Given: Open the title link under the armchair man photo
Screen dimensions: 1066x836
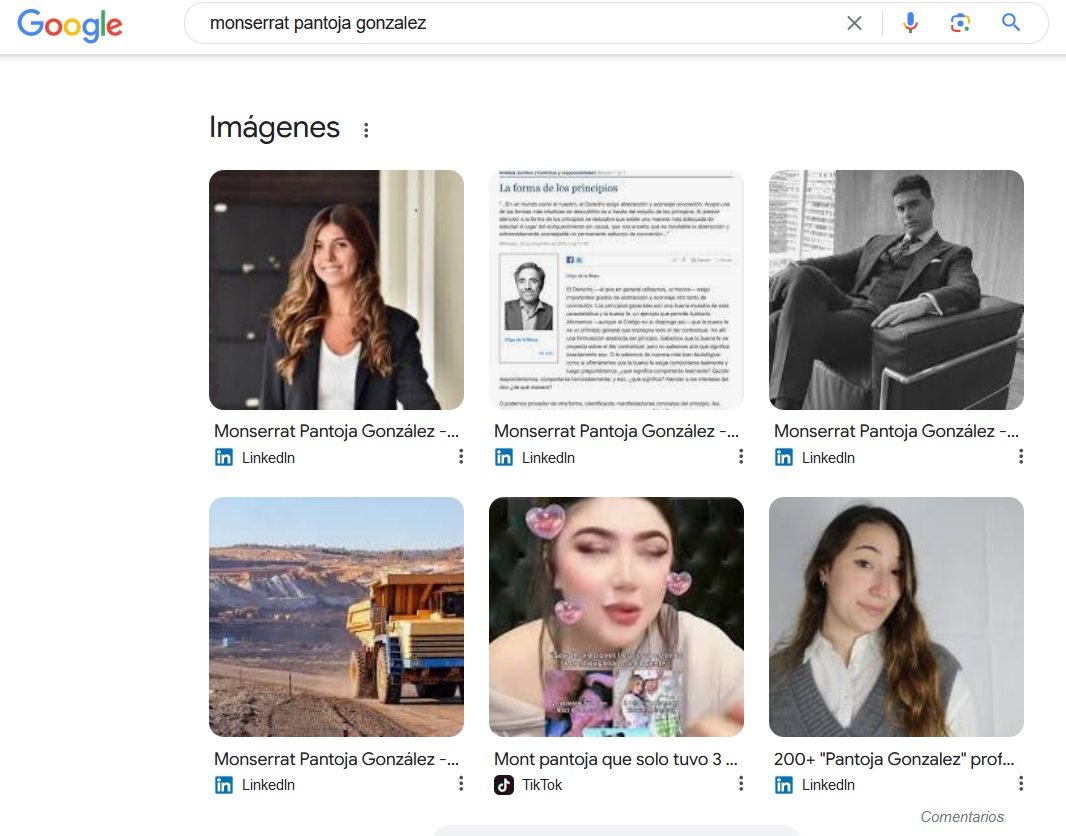Looking at the screenshot, I should (x=896, y=431).
